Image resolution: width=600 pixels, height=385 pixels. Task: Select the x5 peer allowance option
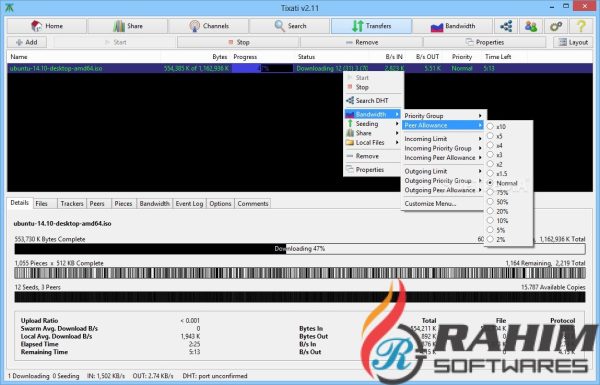click(508, 136)
